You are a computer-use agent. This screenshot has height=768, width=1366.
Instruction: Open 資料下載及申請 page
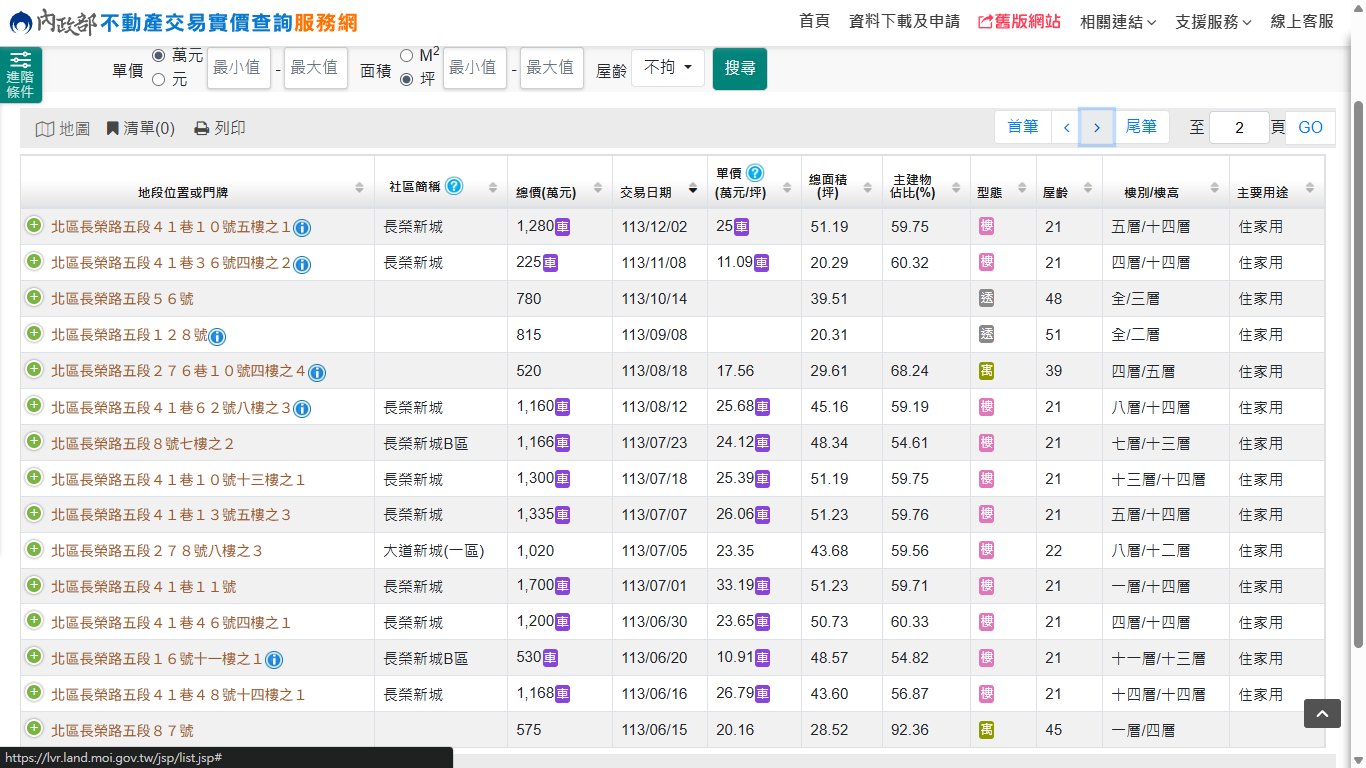click(904, 21)
